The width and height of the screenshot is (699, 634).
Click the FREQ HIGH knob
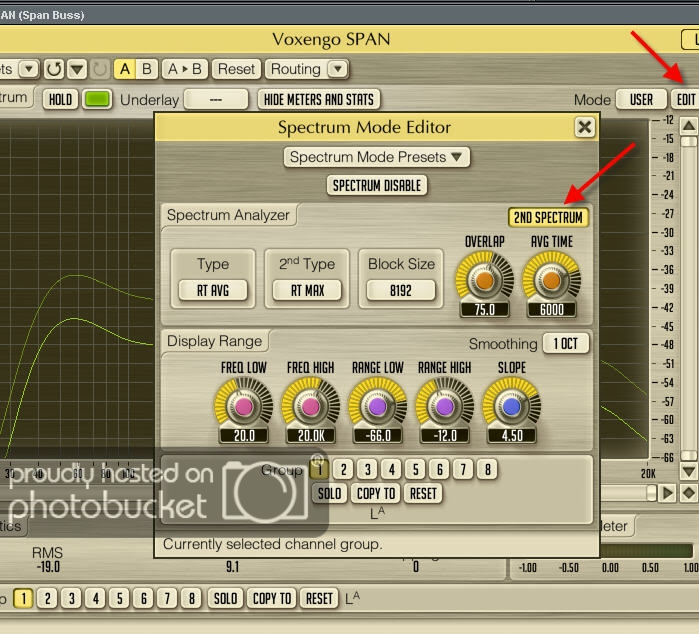point(310,406)
